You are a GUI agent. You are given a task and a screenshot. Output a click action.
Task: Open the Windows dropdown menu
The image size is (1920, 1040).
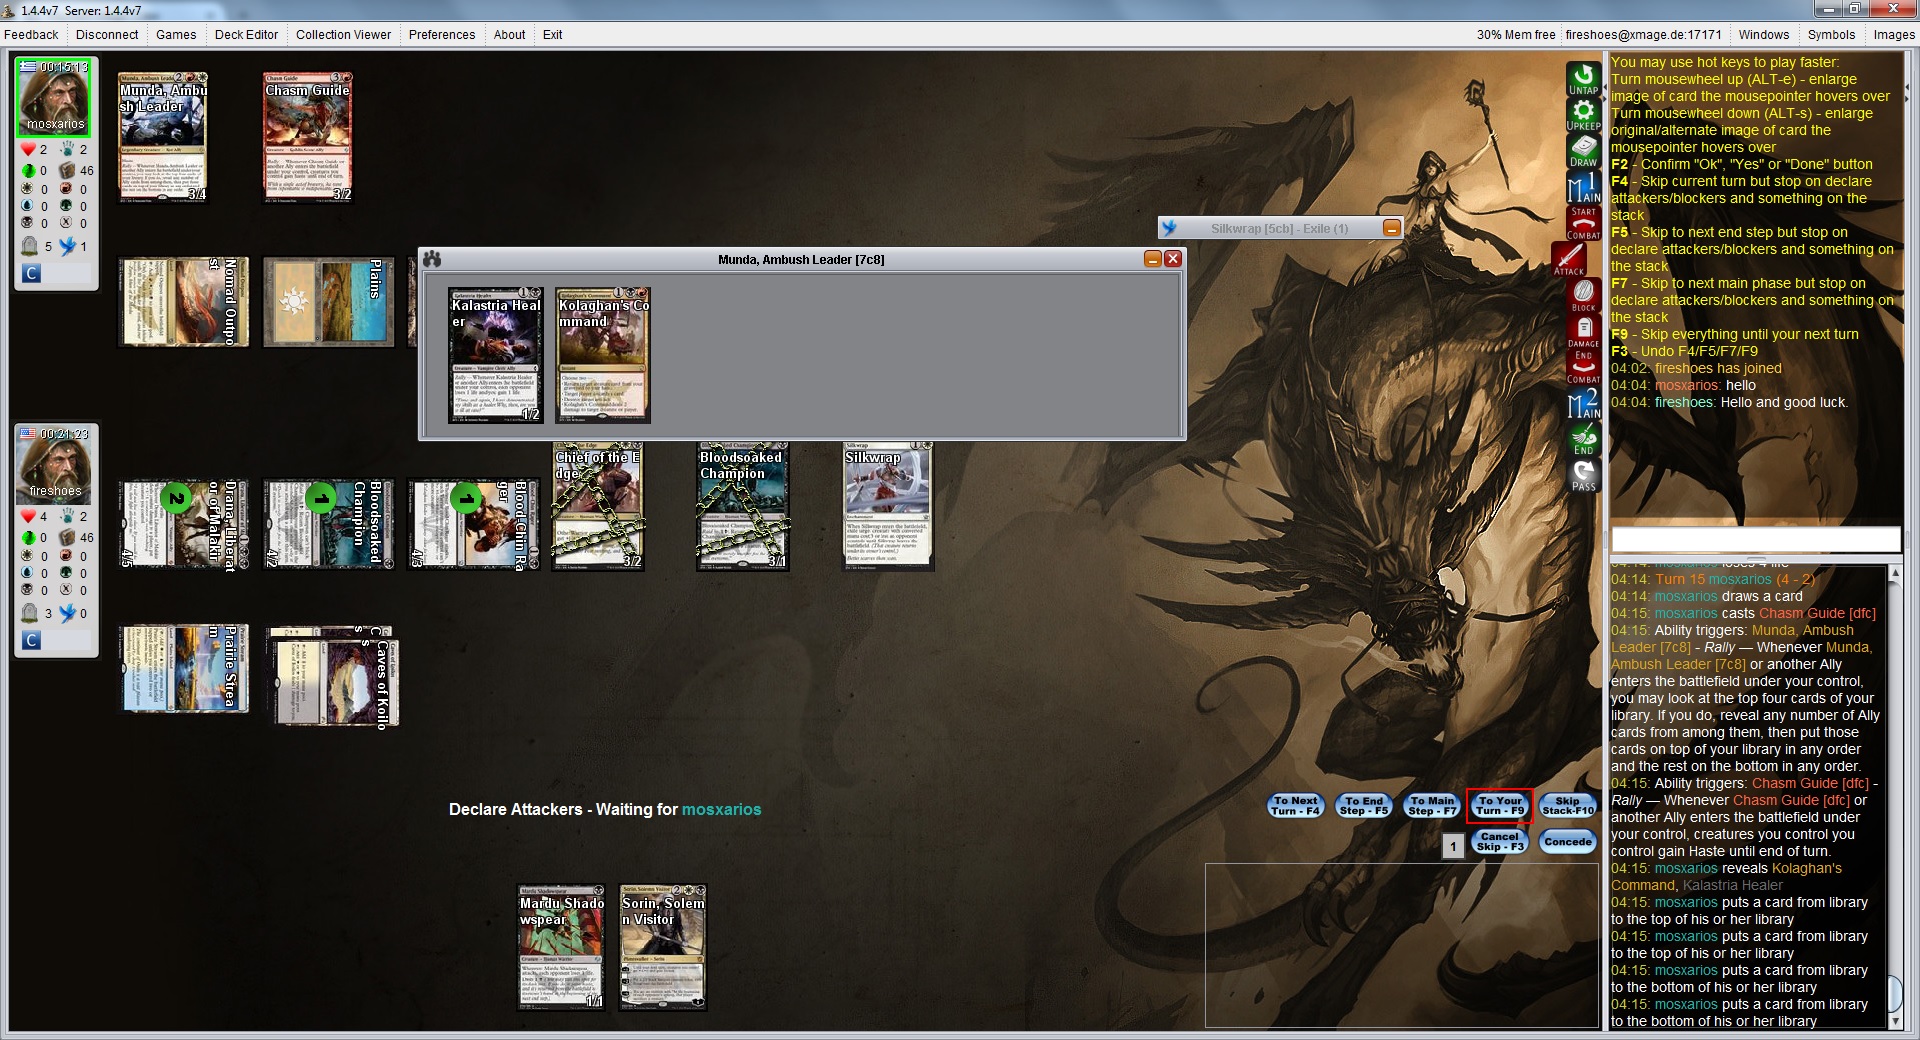coord(1763,34)
